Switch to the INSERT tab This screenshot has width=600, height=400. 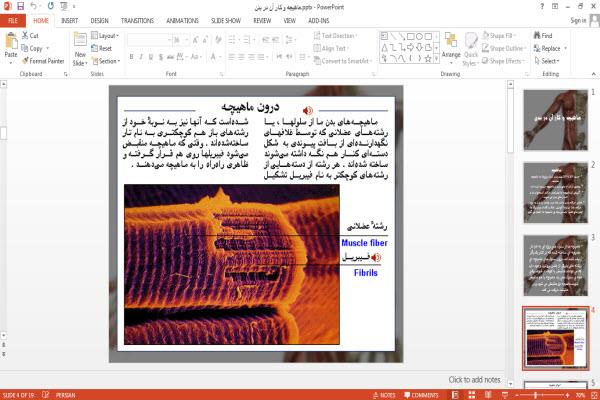69,21
